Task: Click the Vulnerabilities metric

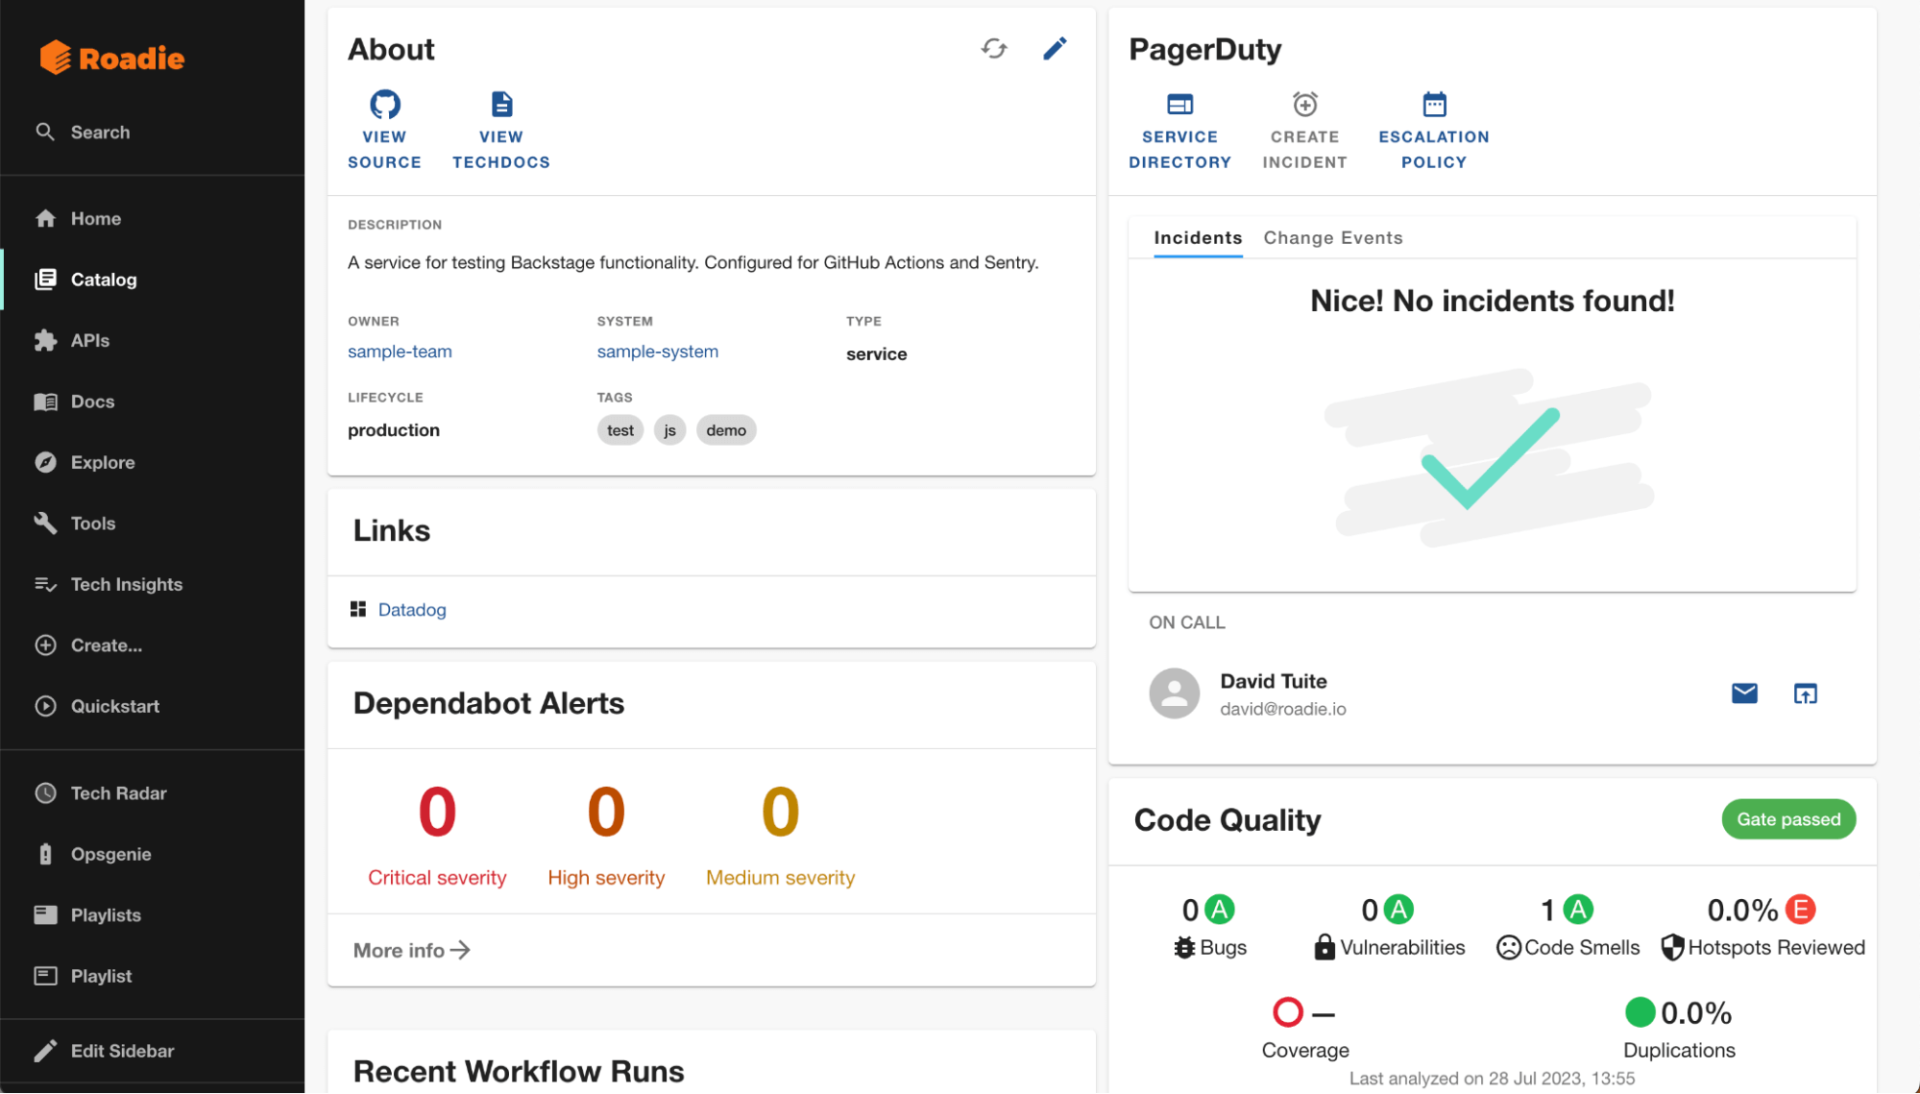Action: 1389,927
